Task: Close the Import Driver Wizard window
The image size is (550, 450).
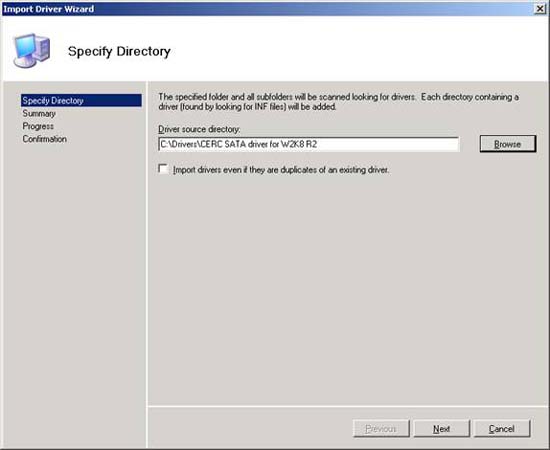Action: [x=540, y=9]
